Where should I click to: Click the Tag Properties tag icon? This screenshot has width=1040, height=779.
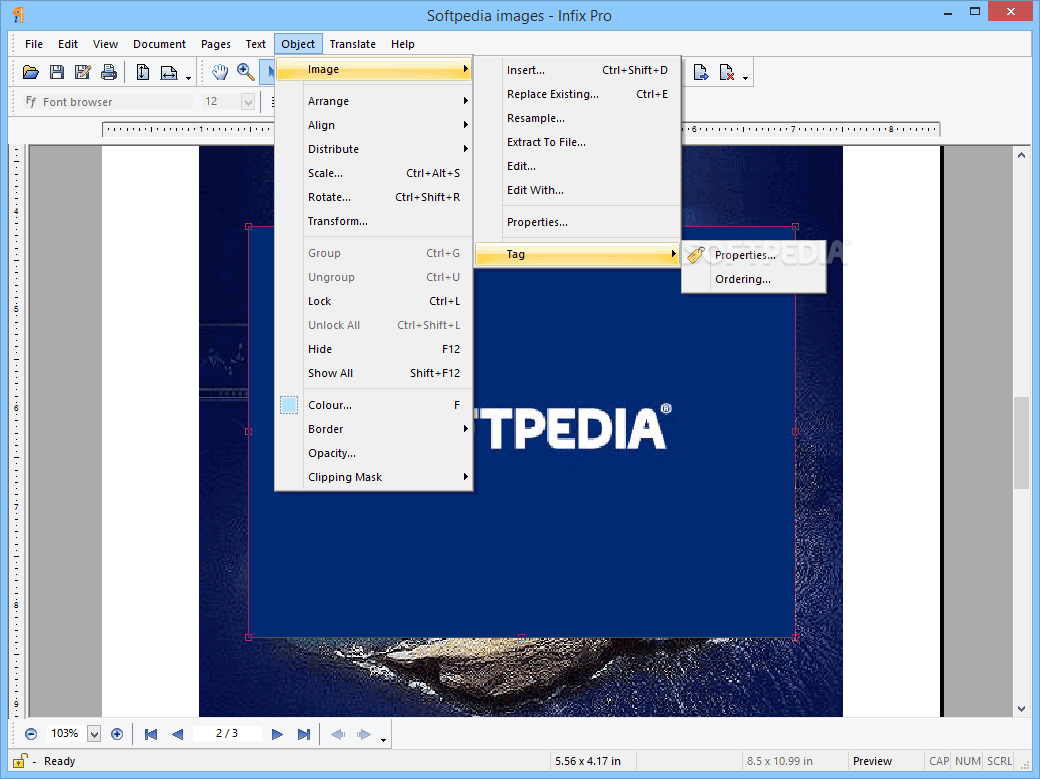[696, 255]
